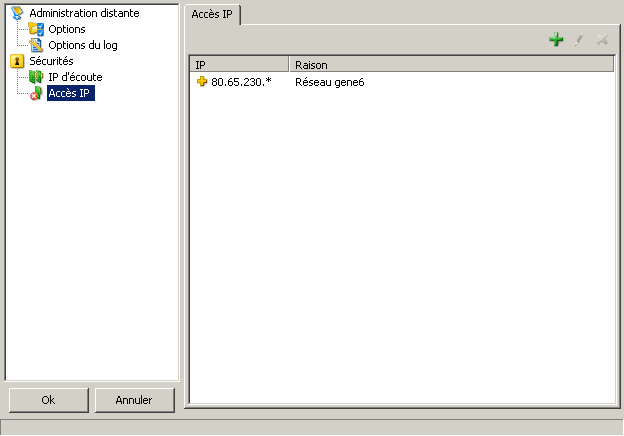
Task: Open IP d'écoute settings node
Action: [75, 77]
